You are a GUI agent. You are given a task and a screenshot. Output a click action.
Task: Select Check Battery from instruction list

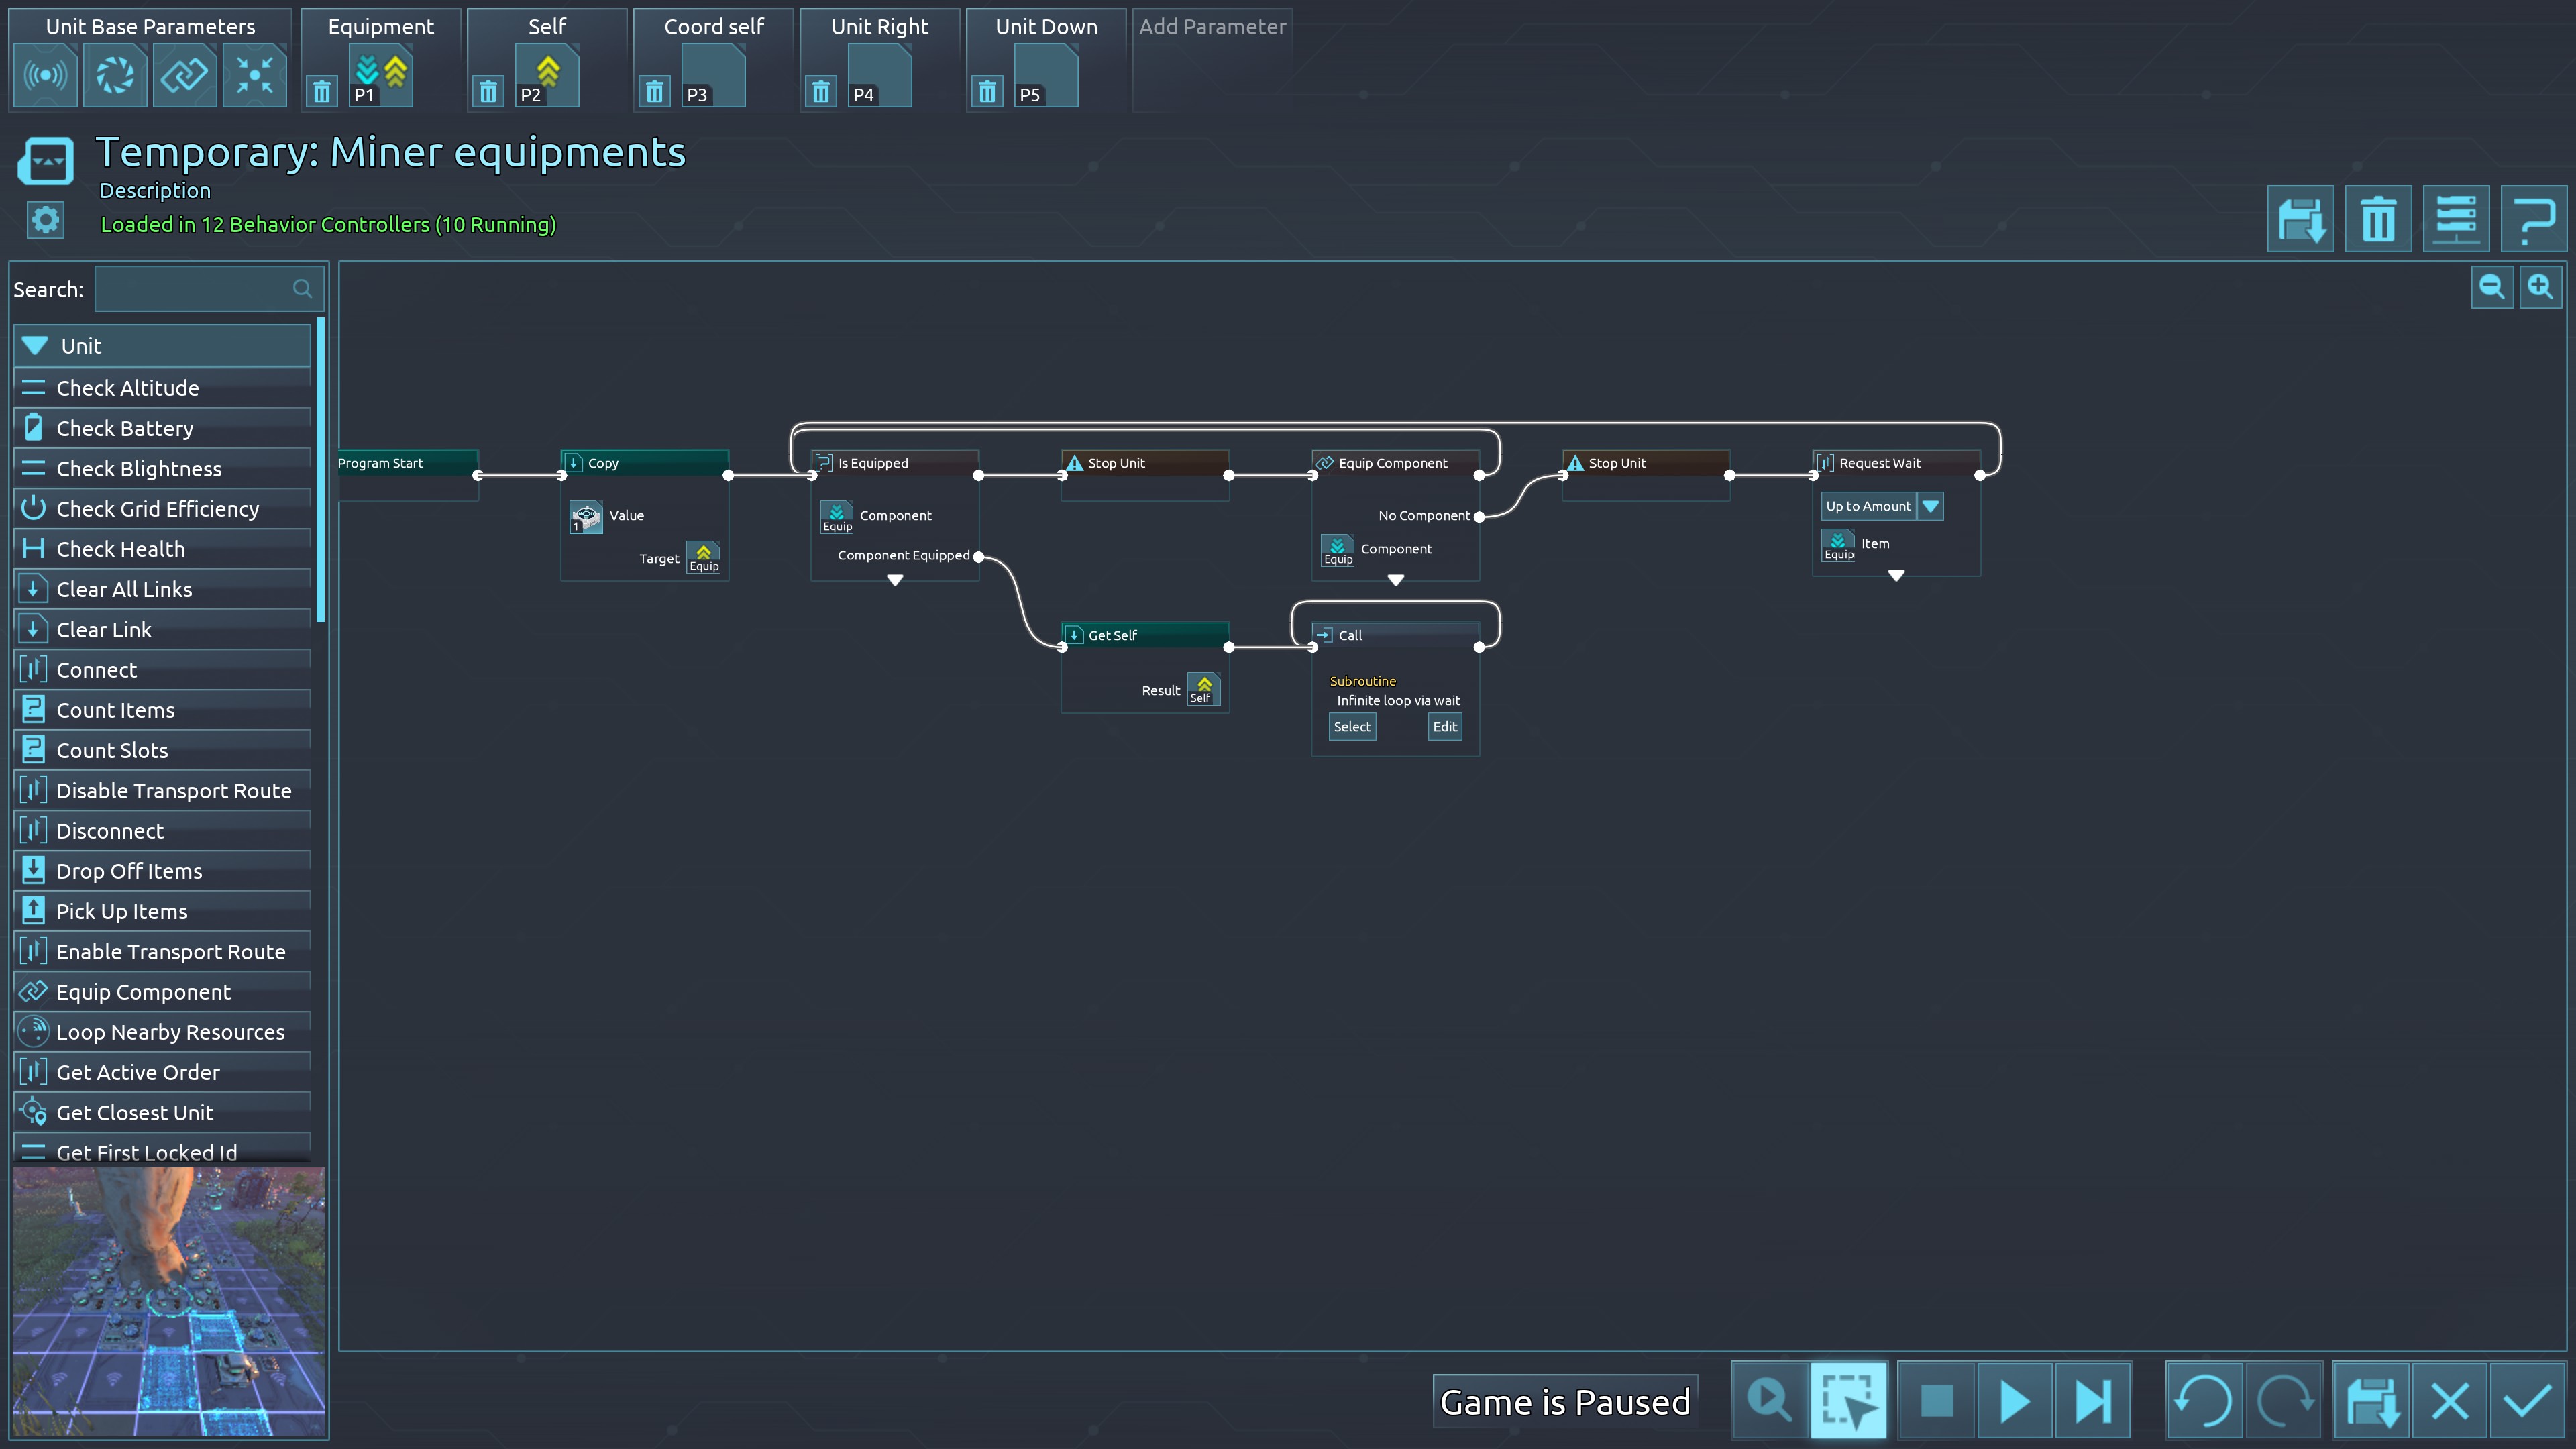point(125,428)
